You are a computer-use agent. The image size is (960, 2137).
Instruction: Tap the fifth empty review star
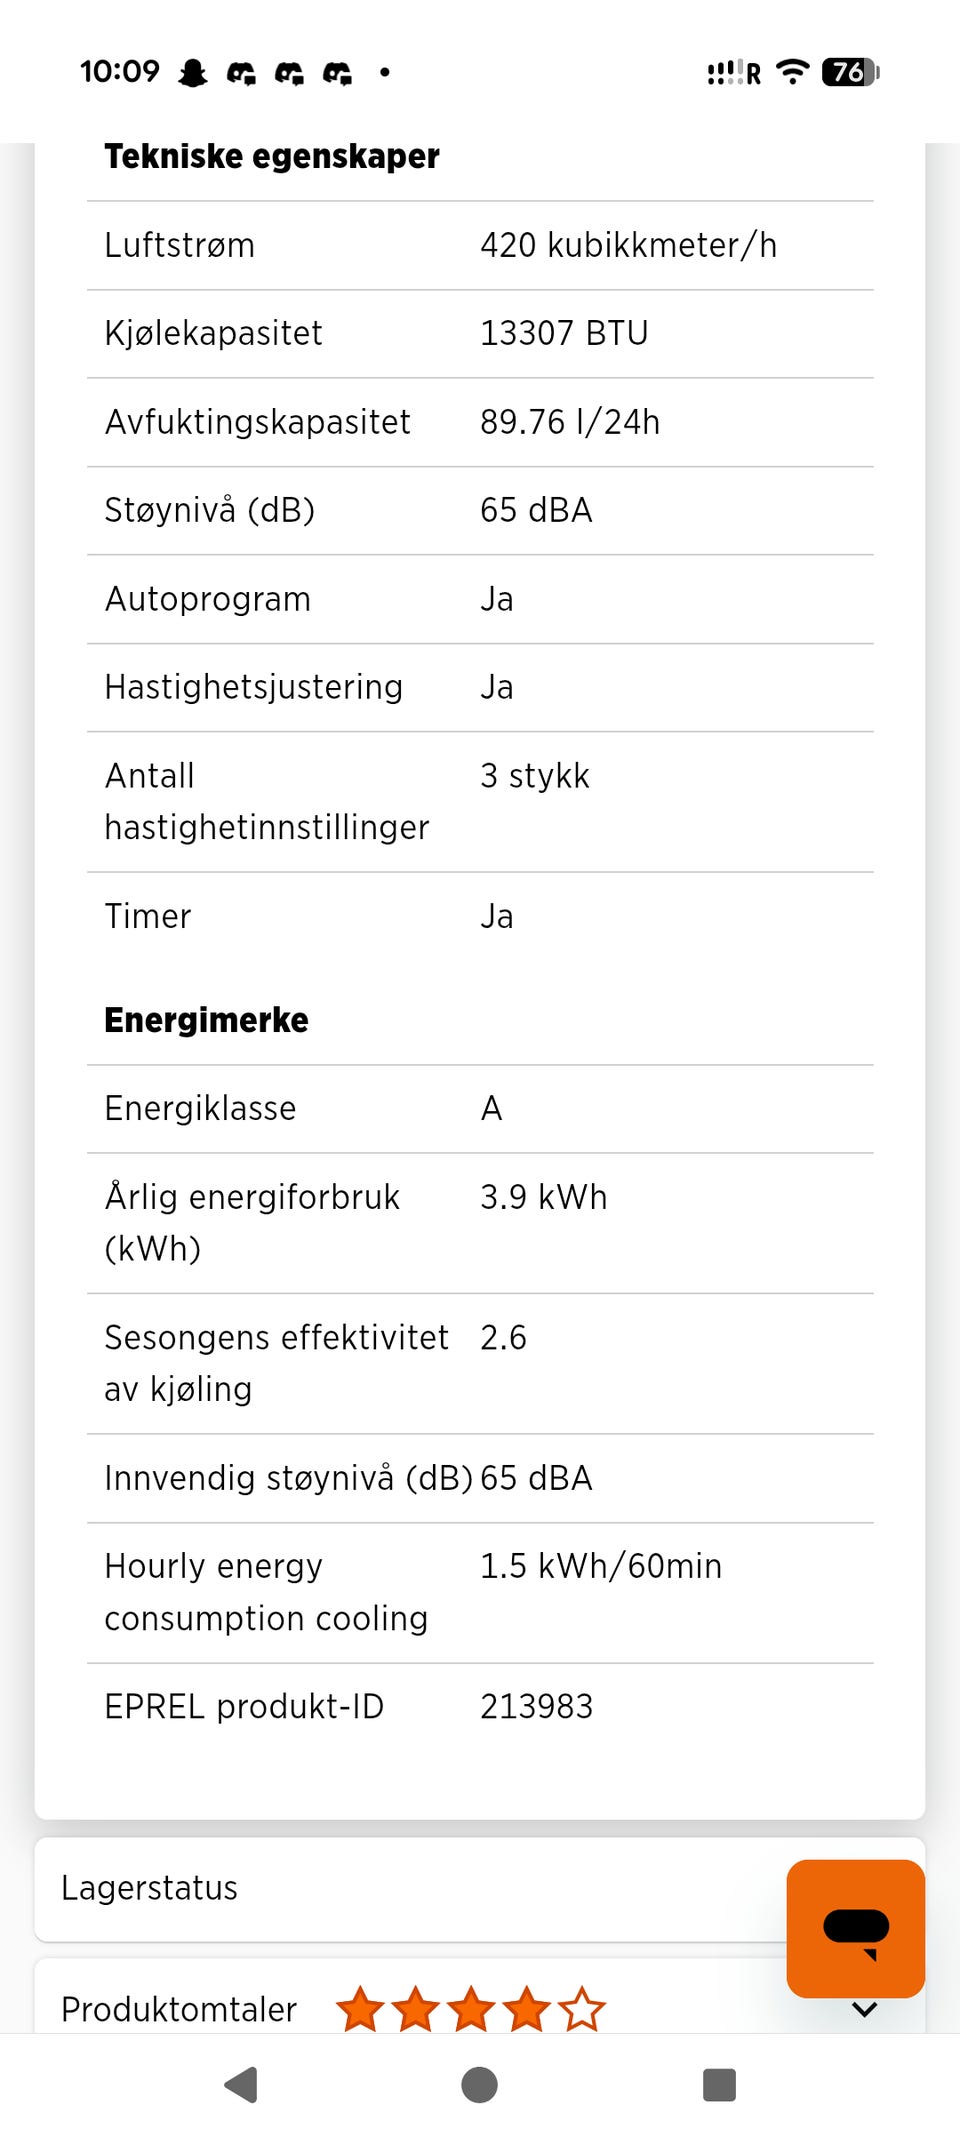coord(582,2009)
